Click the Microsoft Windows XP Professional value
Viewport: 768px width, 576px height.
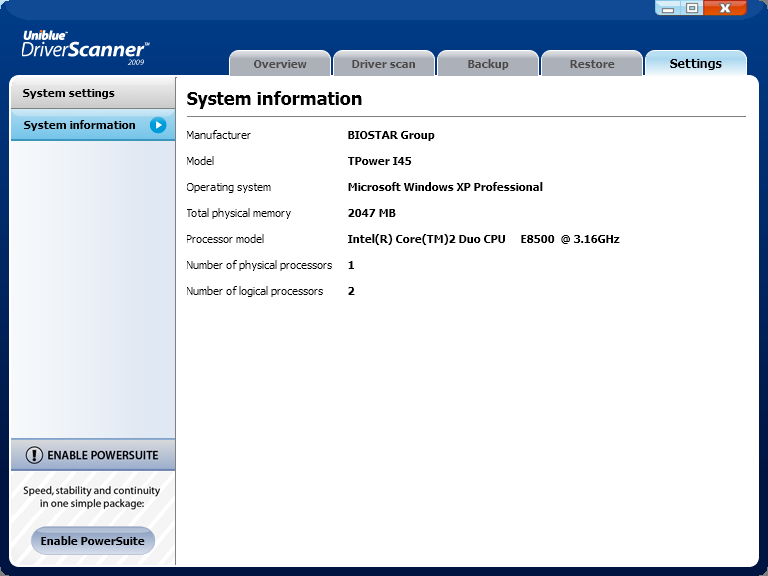pyautogui.click(x=445, y=187)
